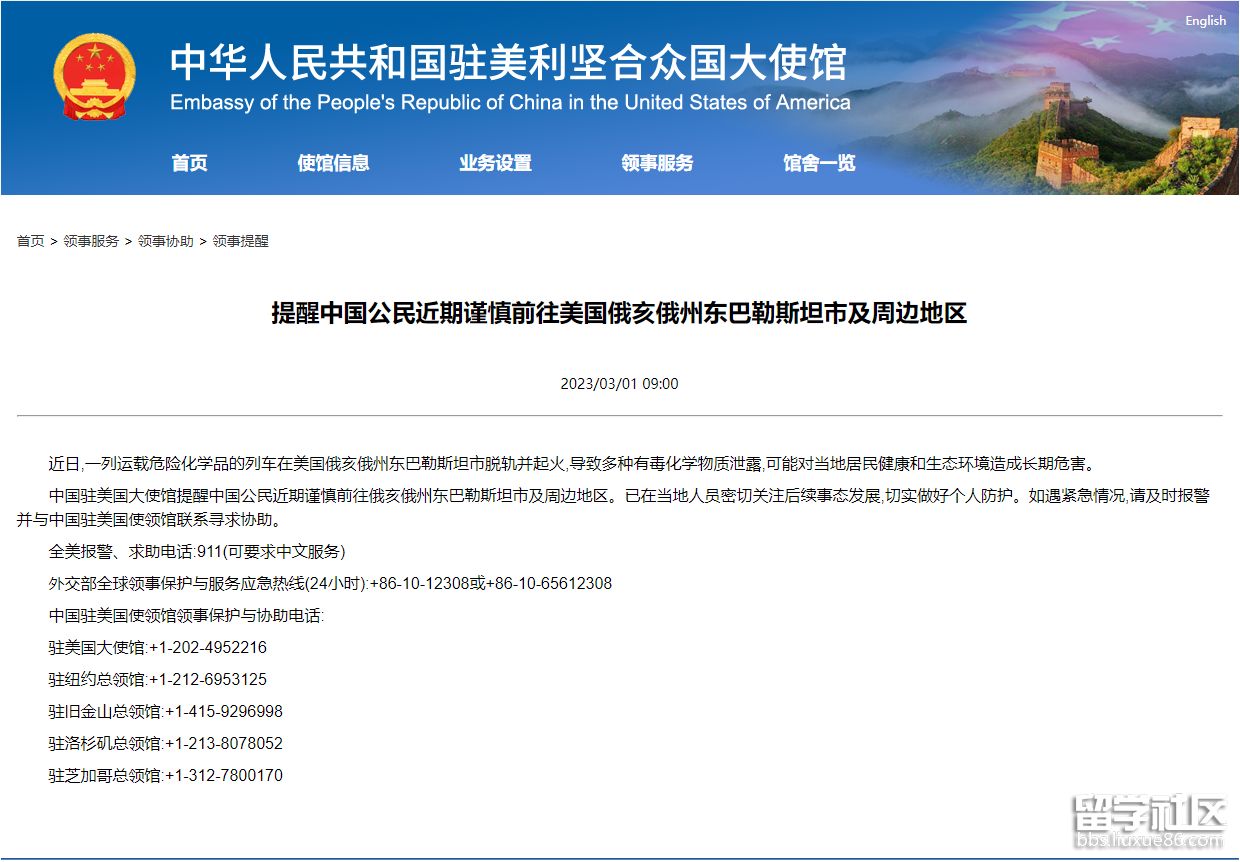Click the article headline about 东巴勒斯坦市
This screenshot has width=1240, height=862.
(619, 313)
